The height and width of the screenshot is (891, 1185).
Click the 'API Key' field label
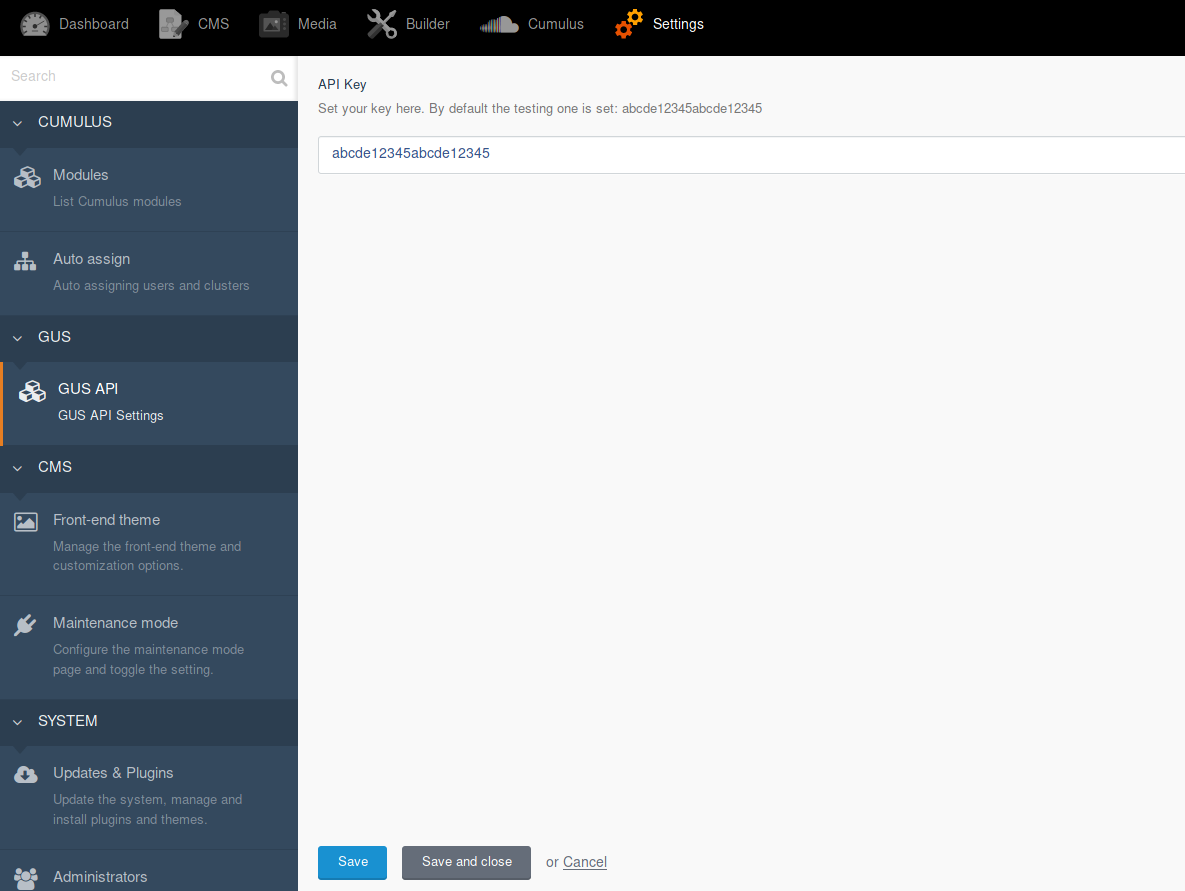[342, 85]
